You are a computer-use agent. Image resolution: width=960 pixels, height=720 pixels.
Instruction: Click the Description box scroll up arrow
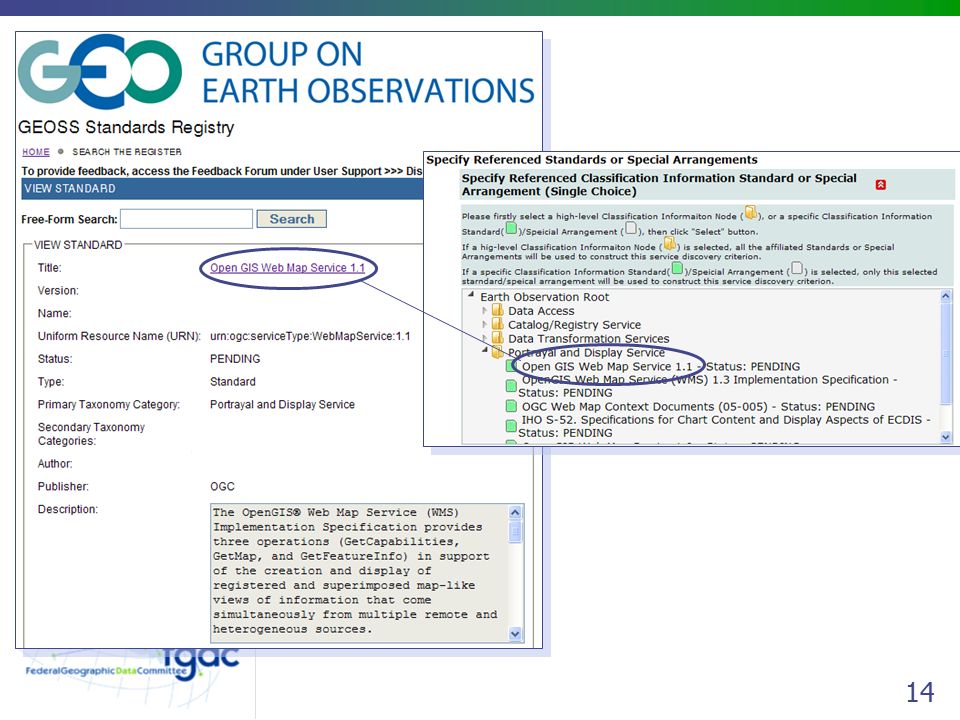click(515, 512)
